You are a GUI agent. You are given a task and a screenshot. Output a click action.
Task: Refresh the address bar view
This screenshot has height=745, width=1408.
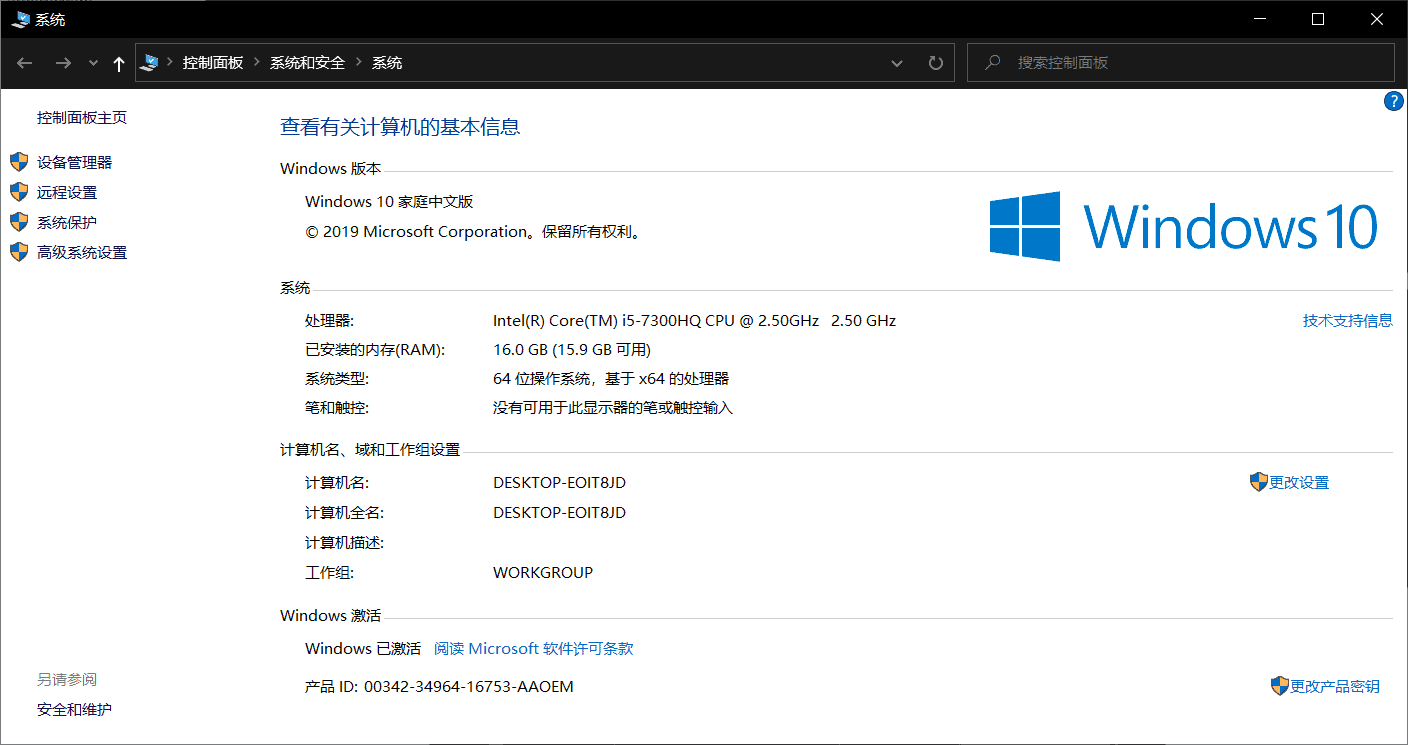click(936, 63)
